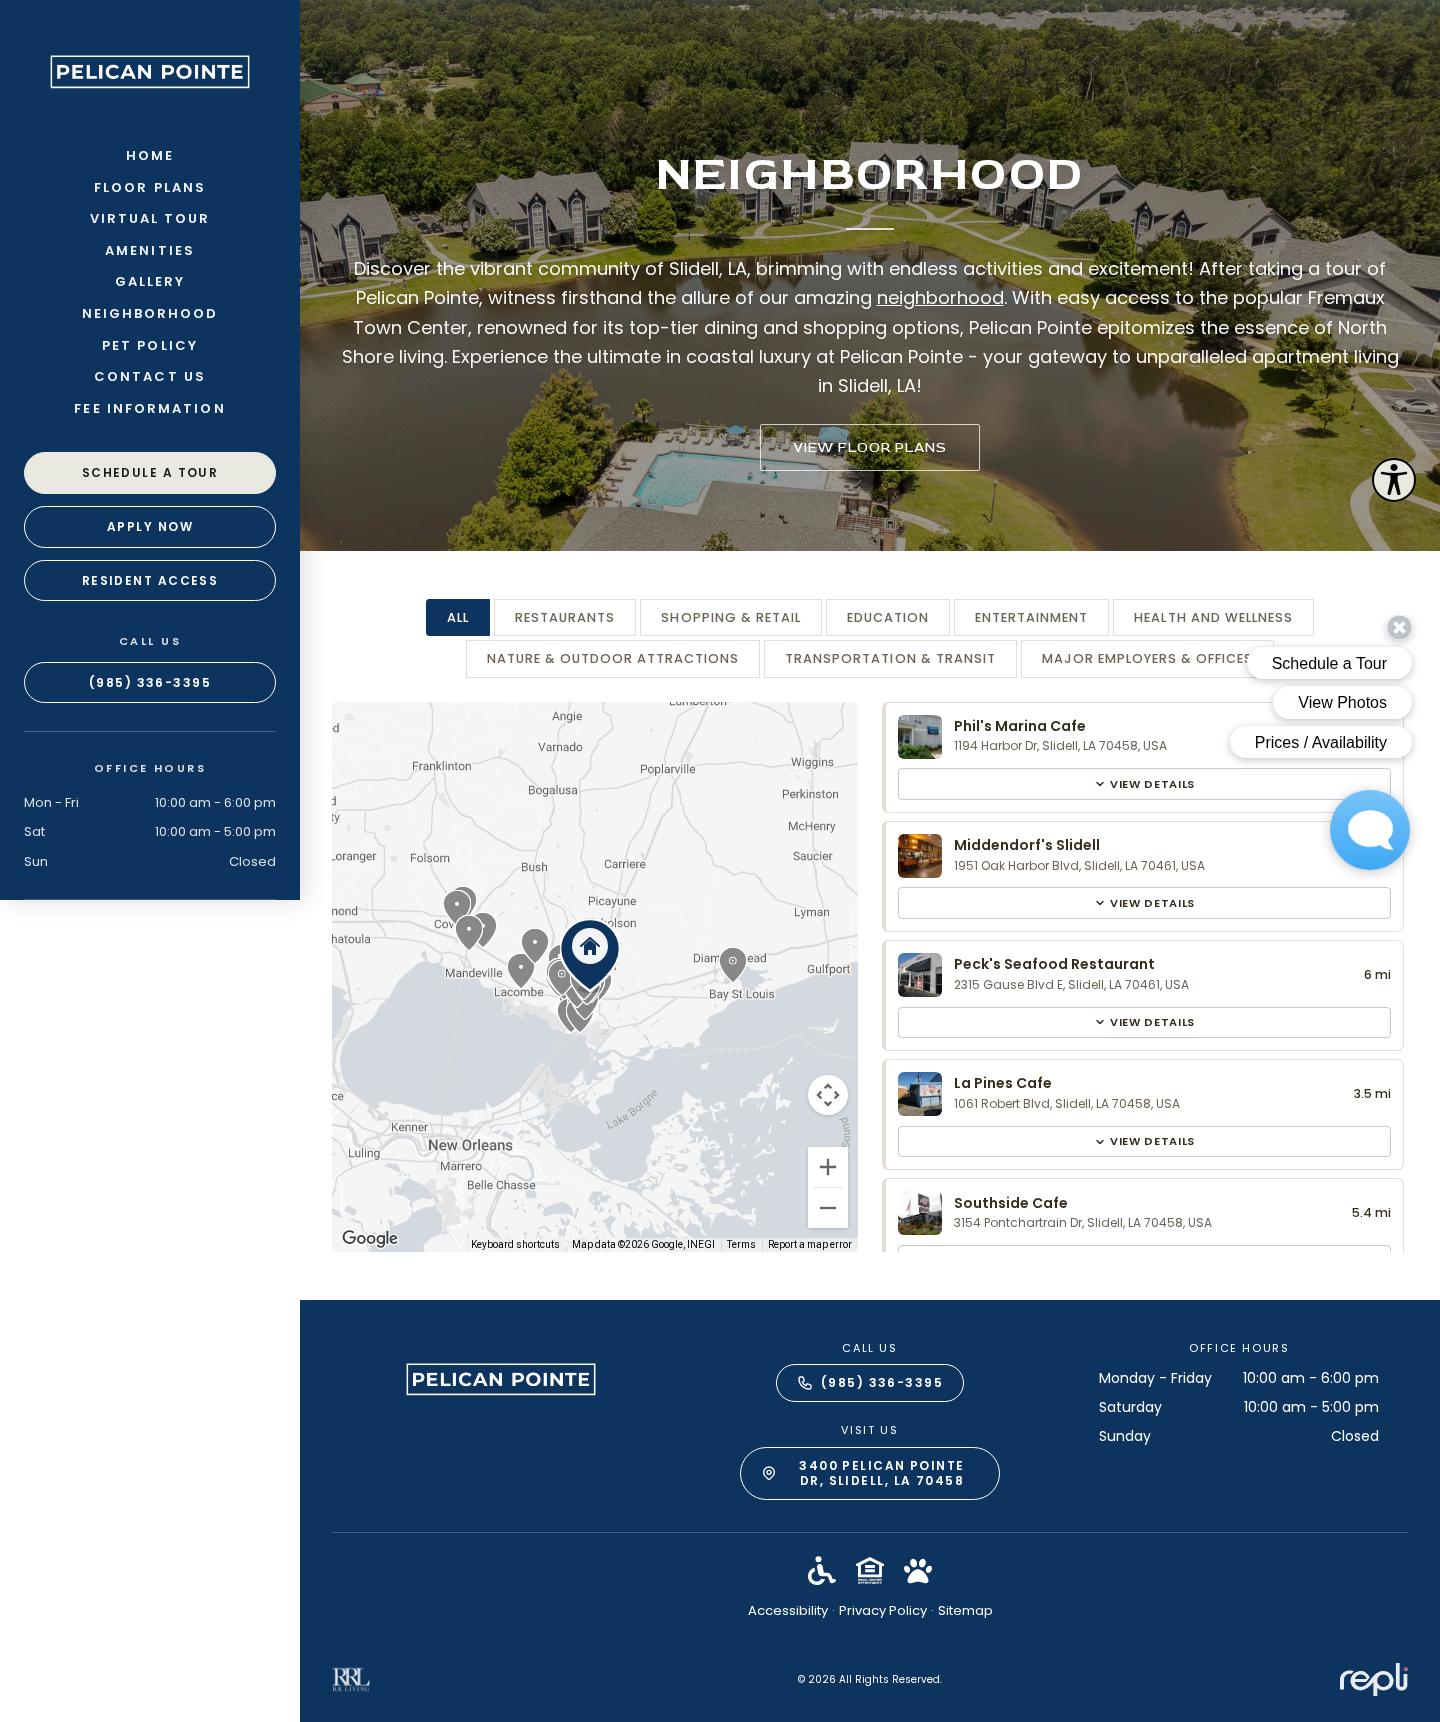Click the wheelchair accessibility icon in footer
The width and height of the screenshot is (1440, 1722).
821,1571
